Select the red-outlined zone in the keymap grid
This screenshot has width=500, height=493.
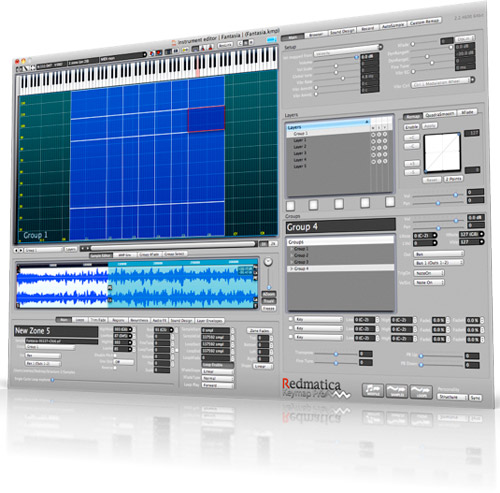[x=206, y=119]
